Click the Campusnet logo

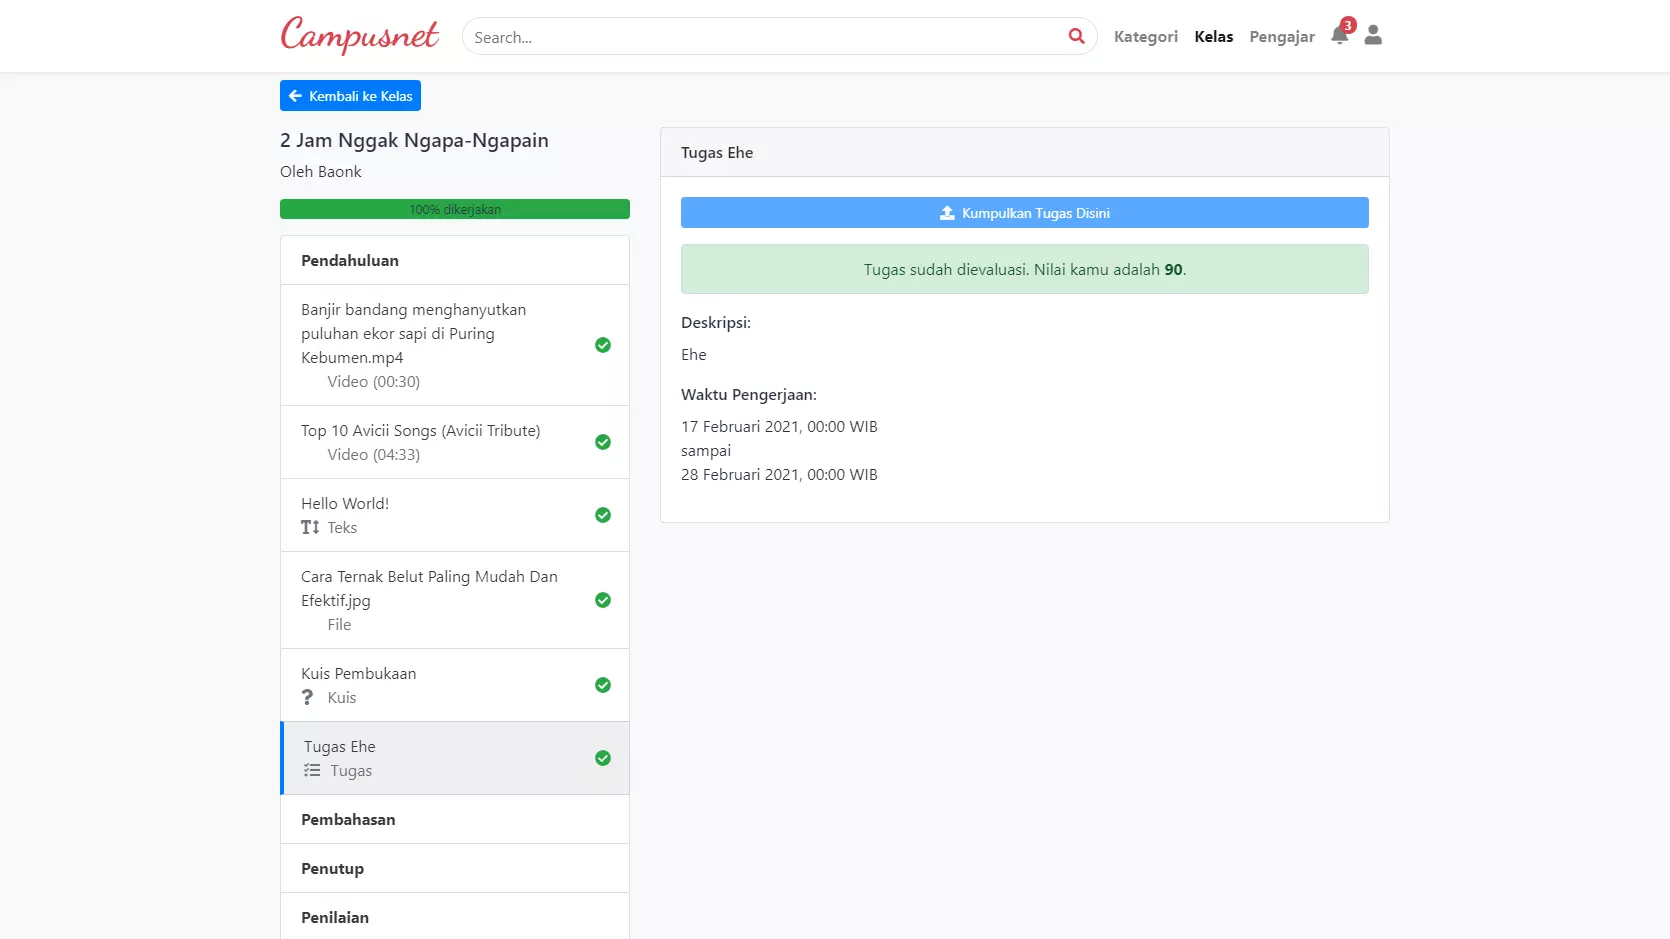(x=359, y=35)
